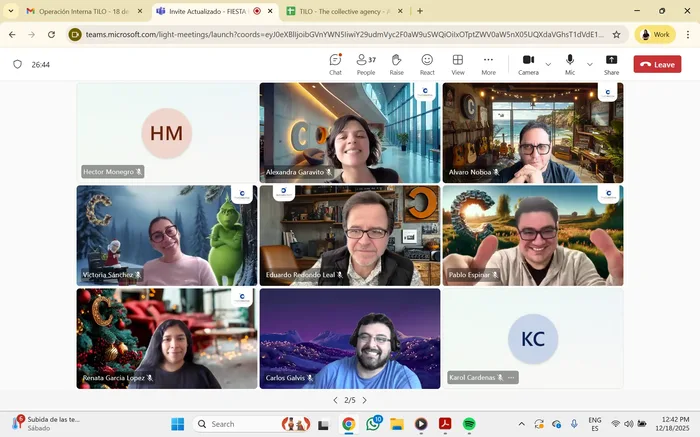
Task: Open more options on Karol Cardenas tile
Action: [511, 378]
